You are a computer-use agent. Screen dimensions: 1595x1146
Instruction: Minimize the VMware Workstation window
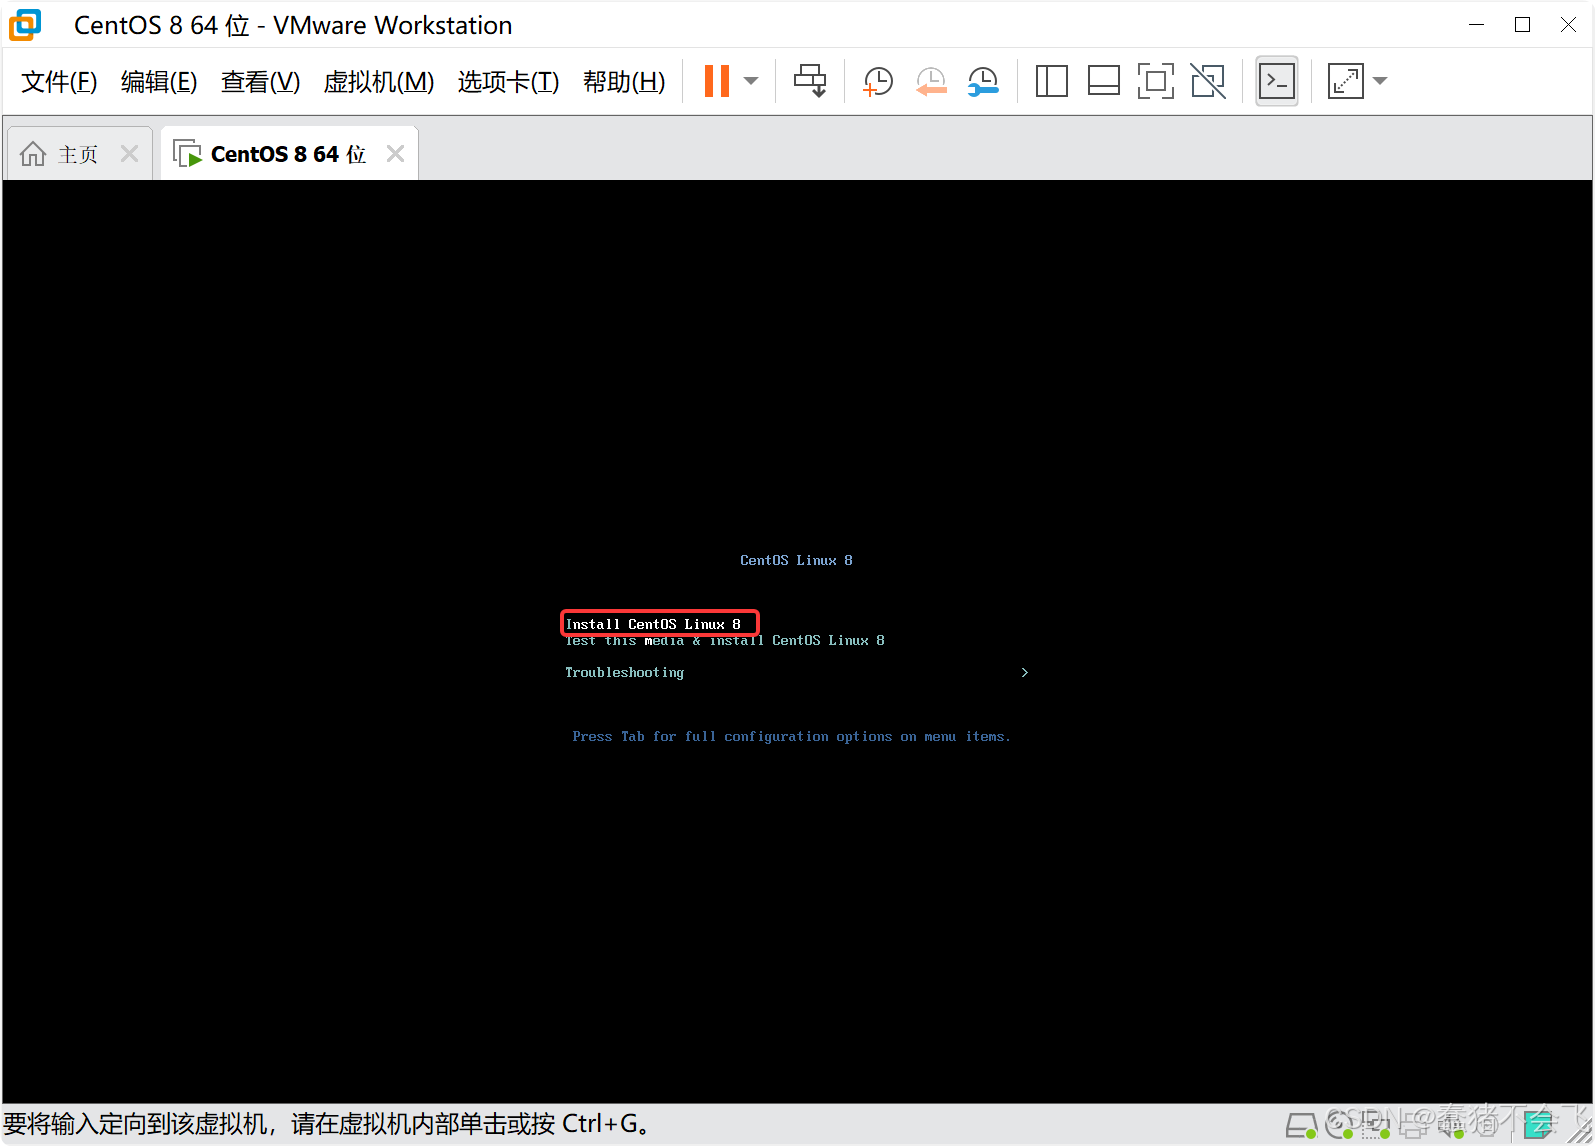(1476, 25)
